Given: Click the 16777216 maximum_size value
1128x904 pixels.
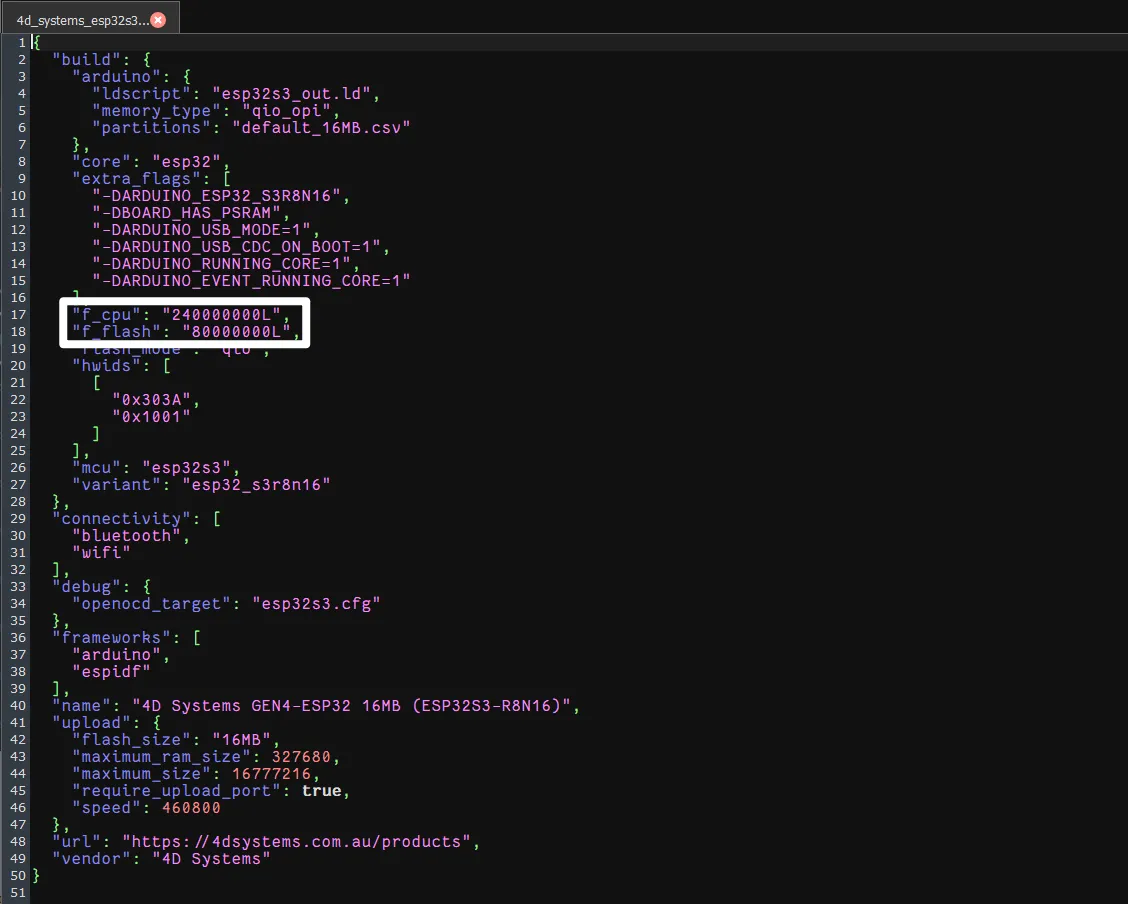Looking at the screenshot, I should (x=271, y=774).
